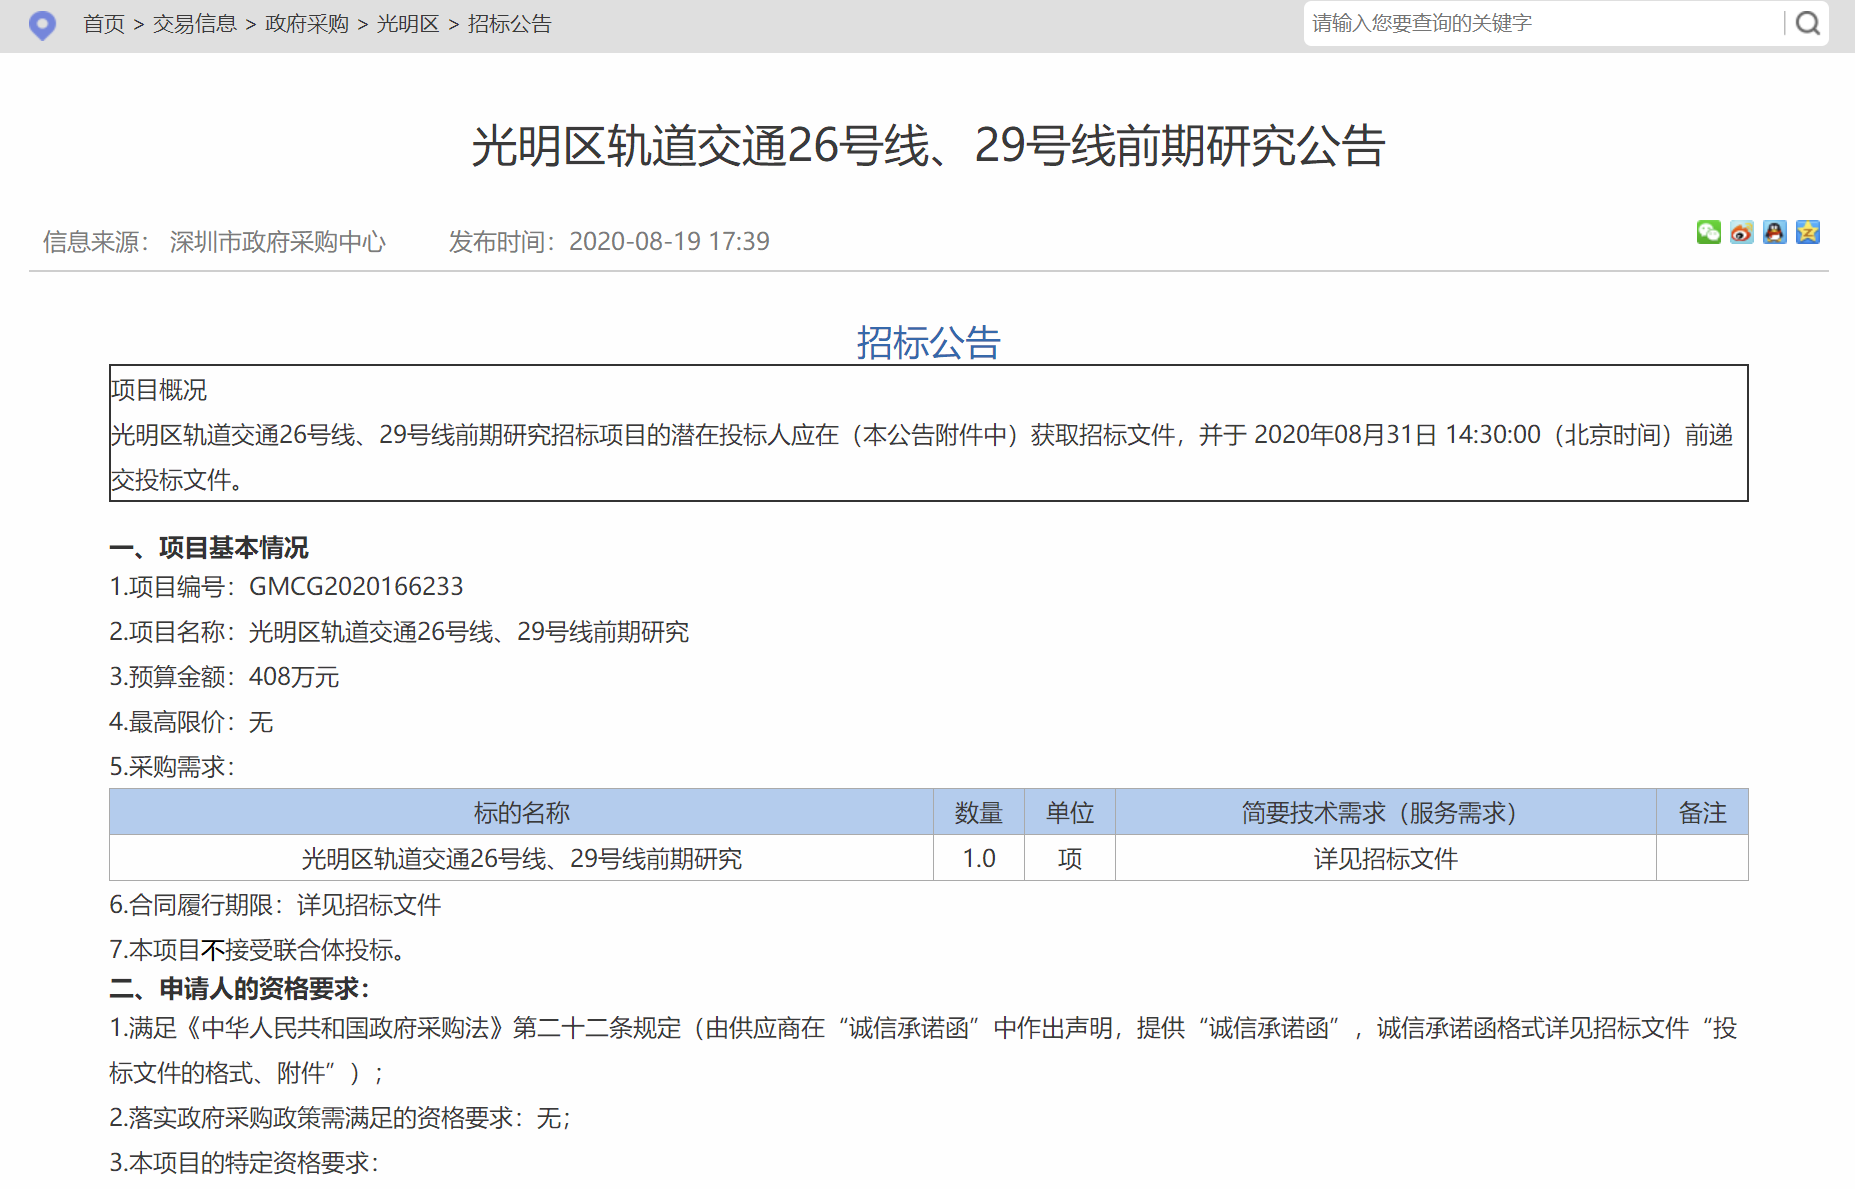The image size is (1855, 1189).
Task: Share via the QQ penguin icon
Action: 1774,233
